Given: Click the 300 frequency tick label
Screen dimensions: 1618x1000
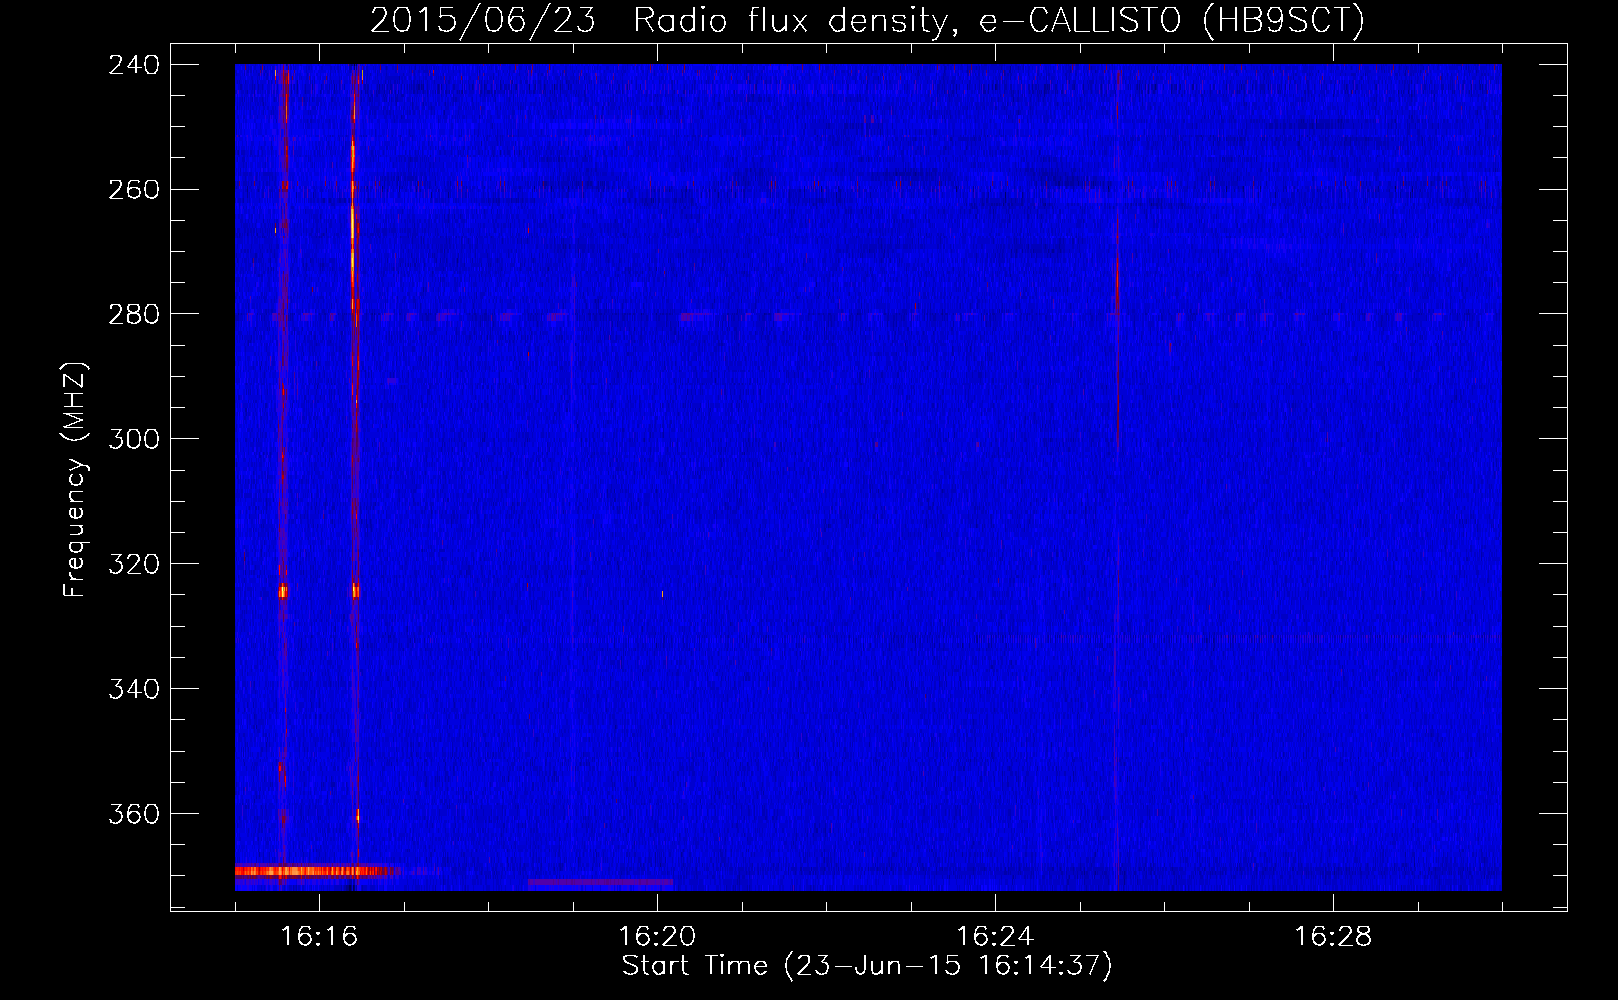Looking at the screenshot, I should click(x=134, y=440).
